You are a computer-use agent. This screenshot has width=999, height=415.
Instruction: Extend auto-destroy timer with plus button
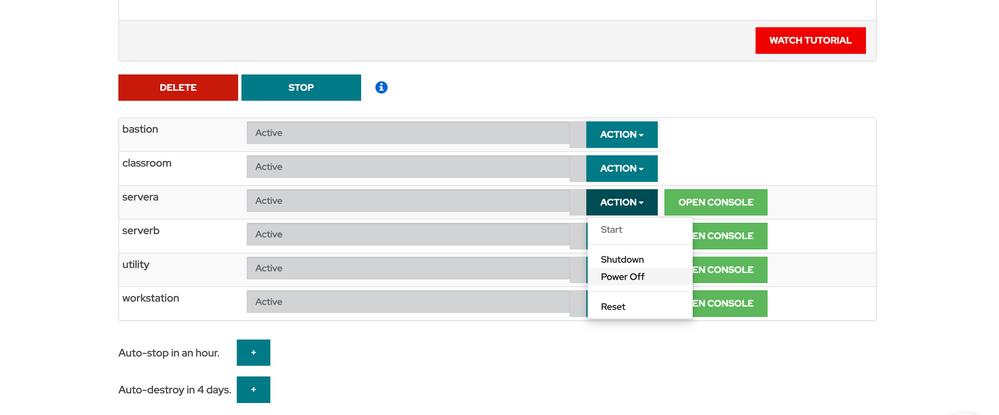tap(253, 390)
